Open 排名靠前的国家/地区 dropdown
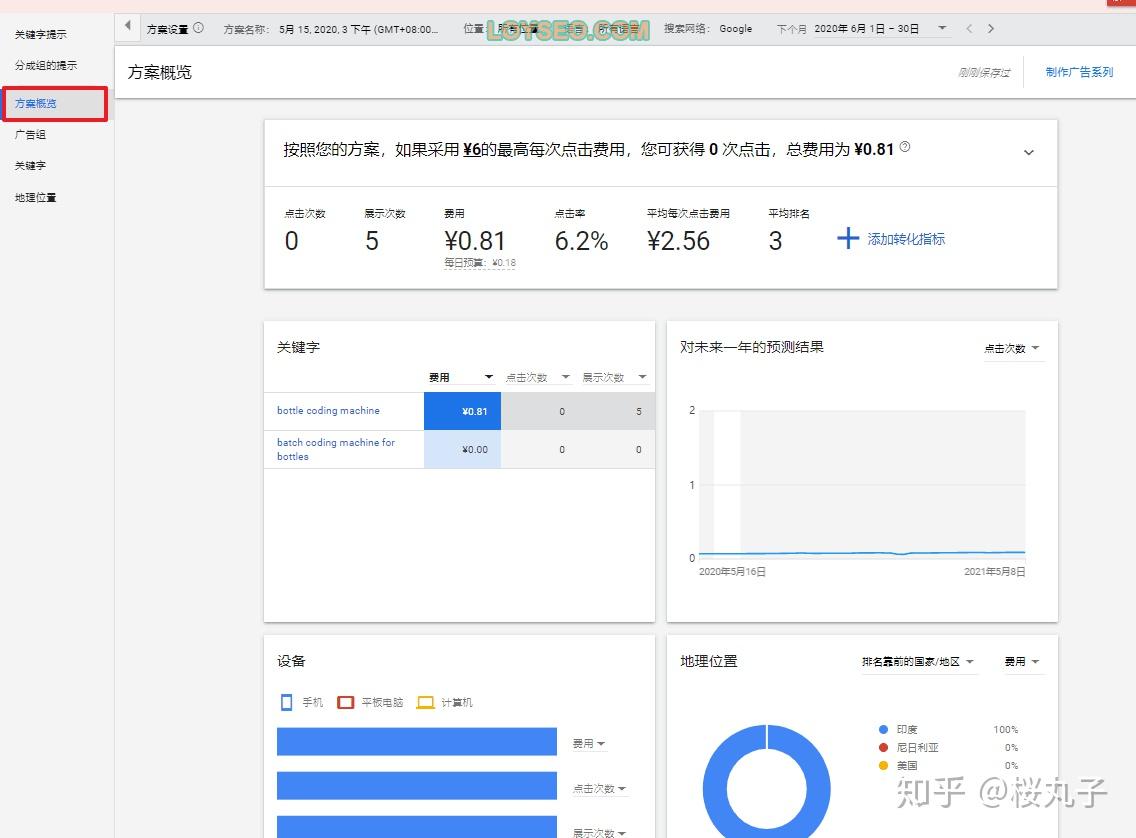 [x=918, y=662]
